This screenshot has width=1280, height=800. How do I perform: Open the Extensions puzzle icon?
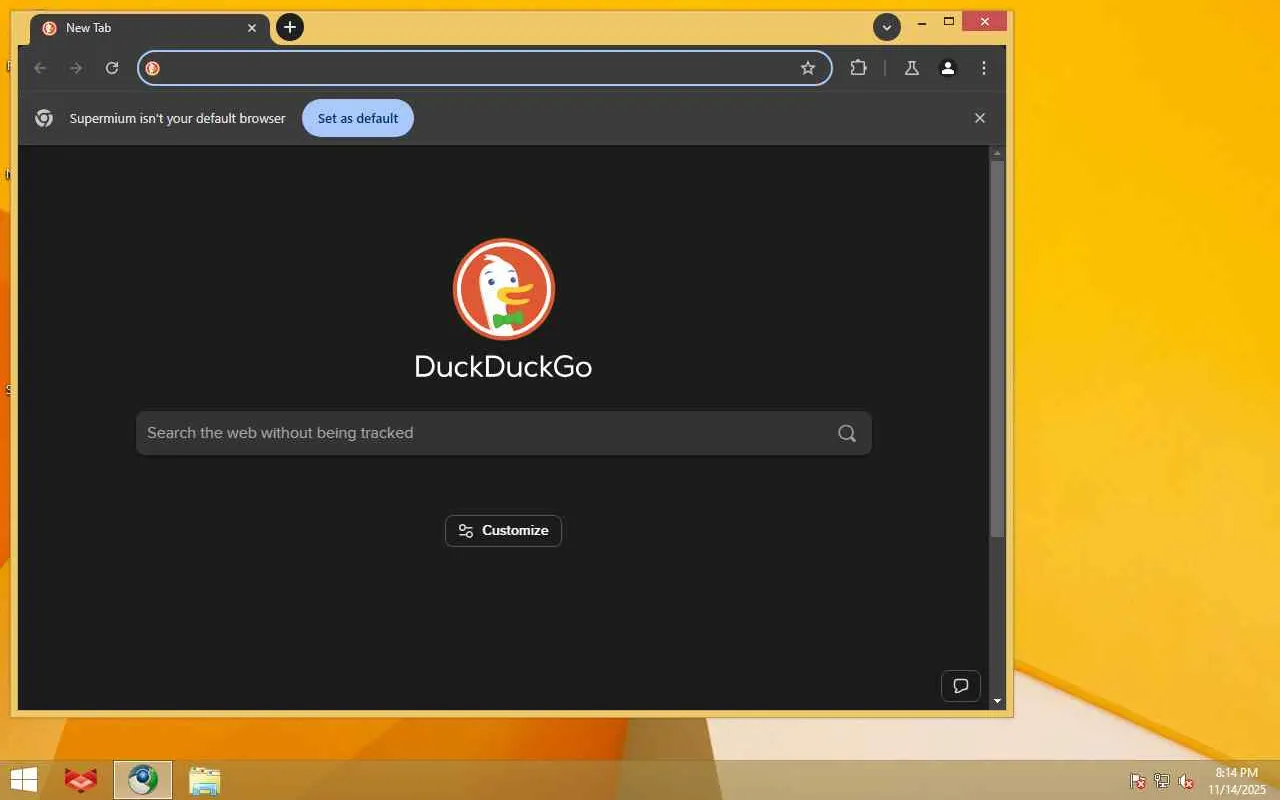click(x=858, y=68)
